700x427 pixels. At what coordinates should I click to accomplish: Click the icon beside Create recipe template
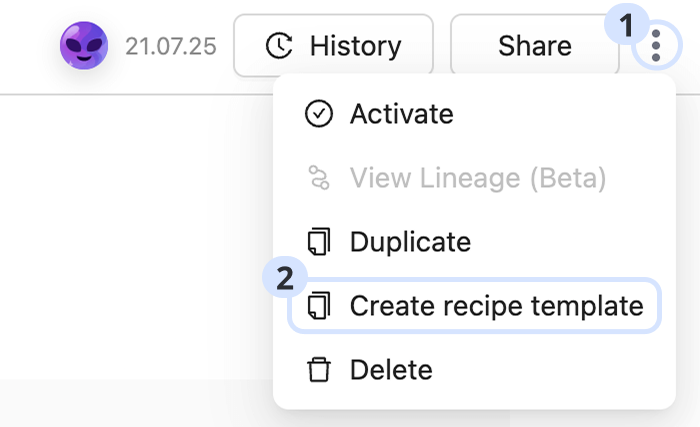coord(318,306)
